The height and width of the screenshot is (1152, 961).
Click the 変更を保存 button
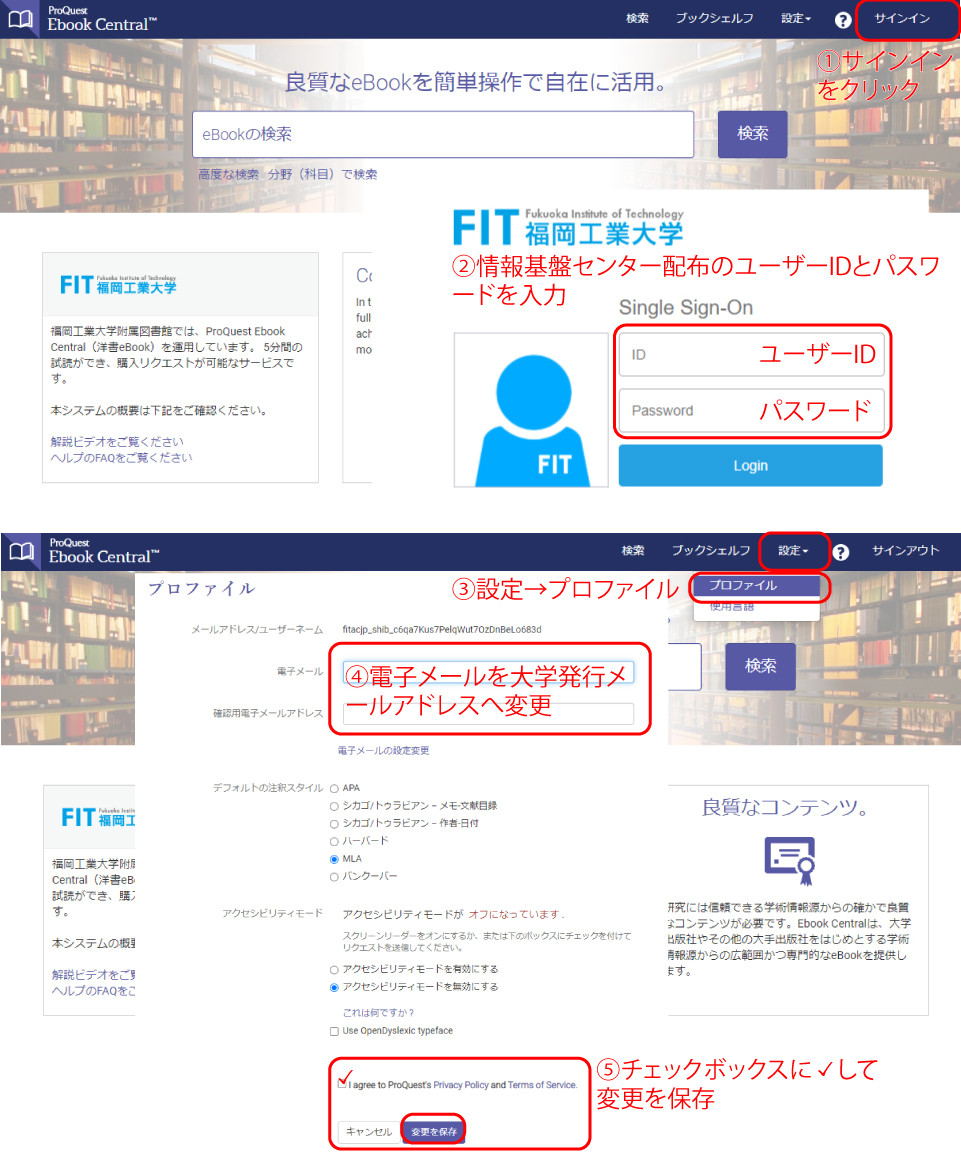(434, 1131)
